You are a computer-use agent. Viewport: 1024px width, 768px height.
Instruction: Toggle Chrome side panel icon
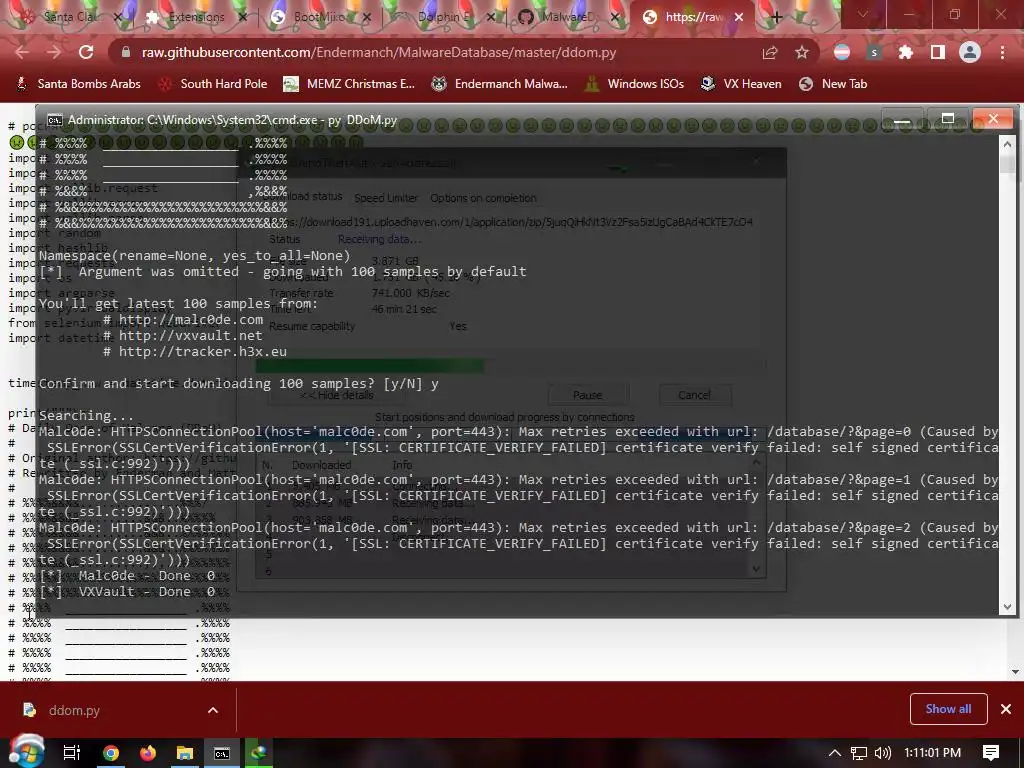pyautogui.click(x=938, y=52)
